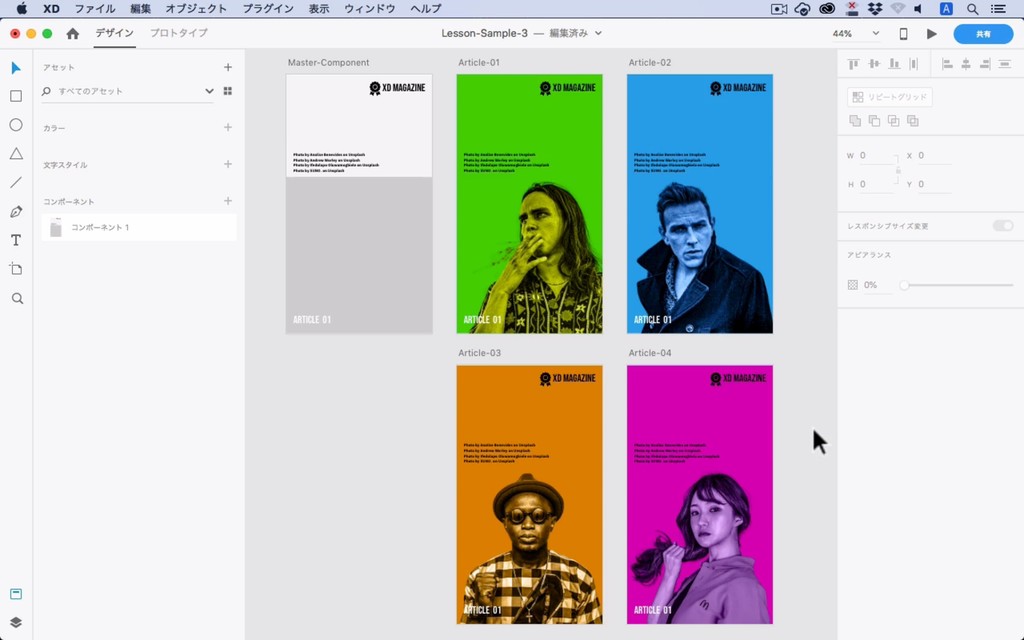This screenshot has height=640, width=1024.
Task: Click the Article-02 blue artboard
Action: (699, 204)
